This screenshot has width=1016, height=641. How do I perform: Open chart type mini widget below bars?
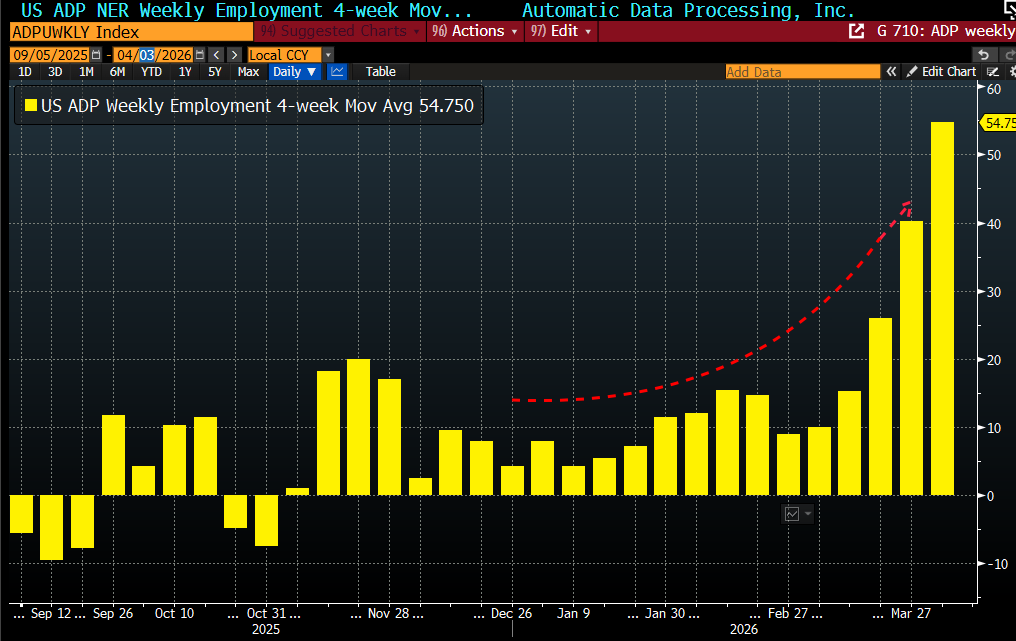coord(797,513)
